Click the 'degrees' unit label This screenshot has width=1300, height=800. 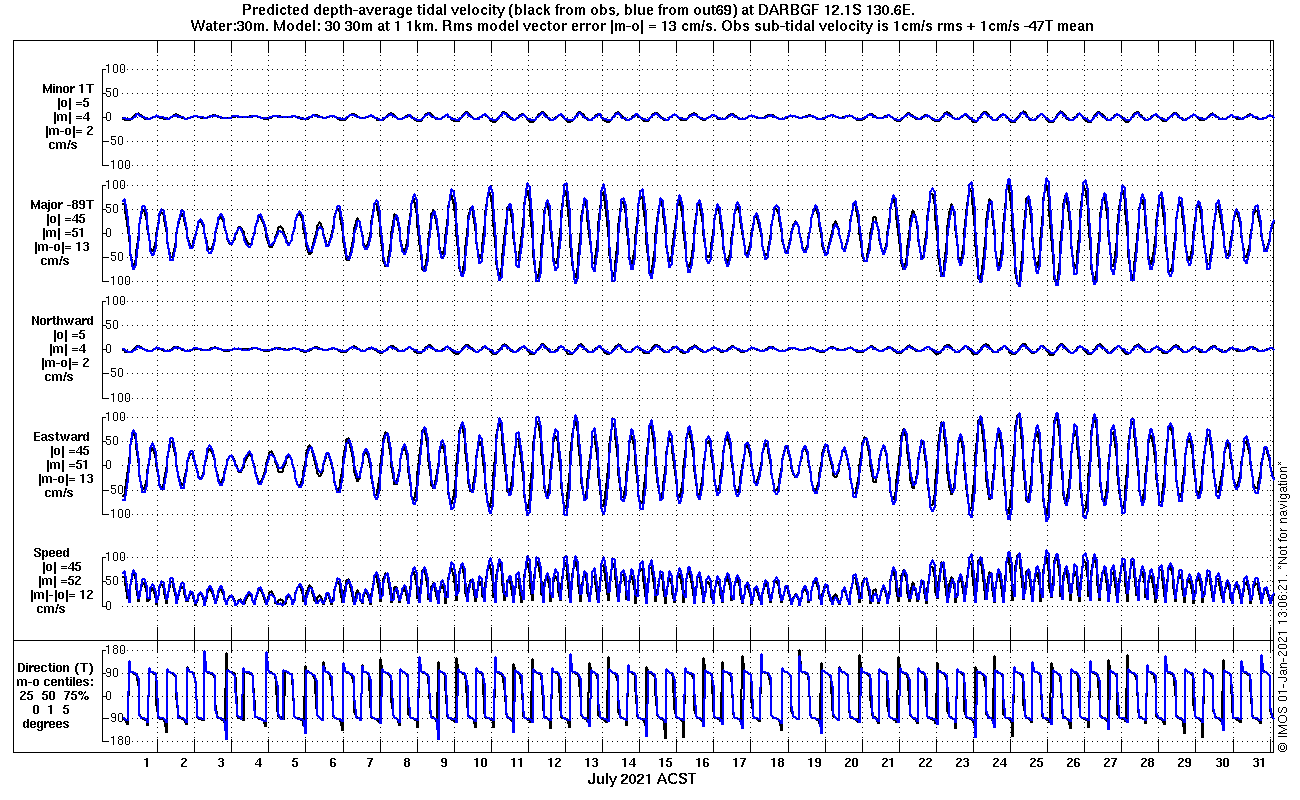[47, 724]
